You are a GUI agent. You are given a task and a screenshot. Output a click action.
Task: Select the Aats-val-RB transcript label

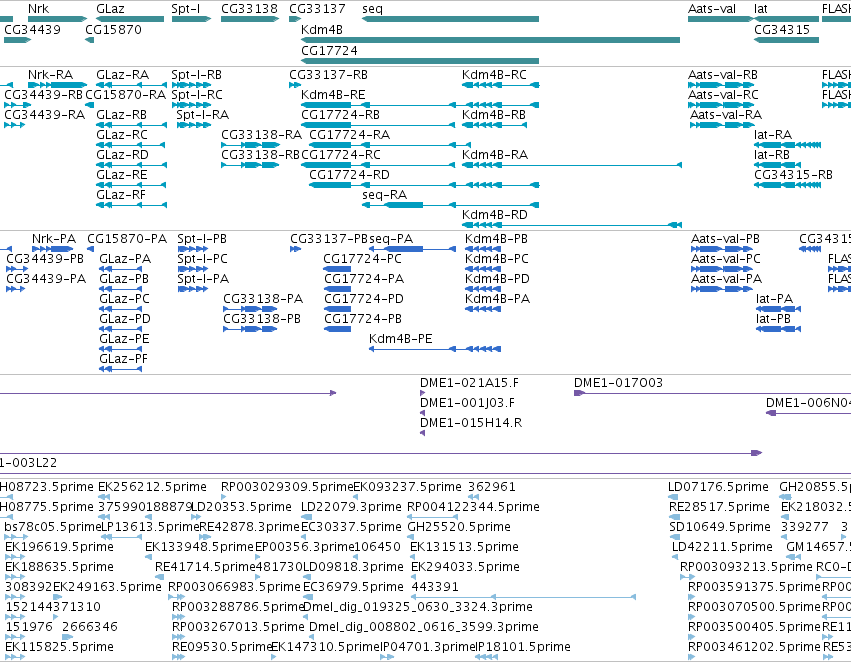coord(723,75)
